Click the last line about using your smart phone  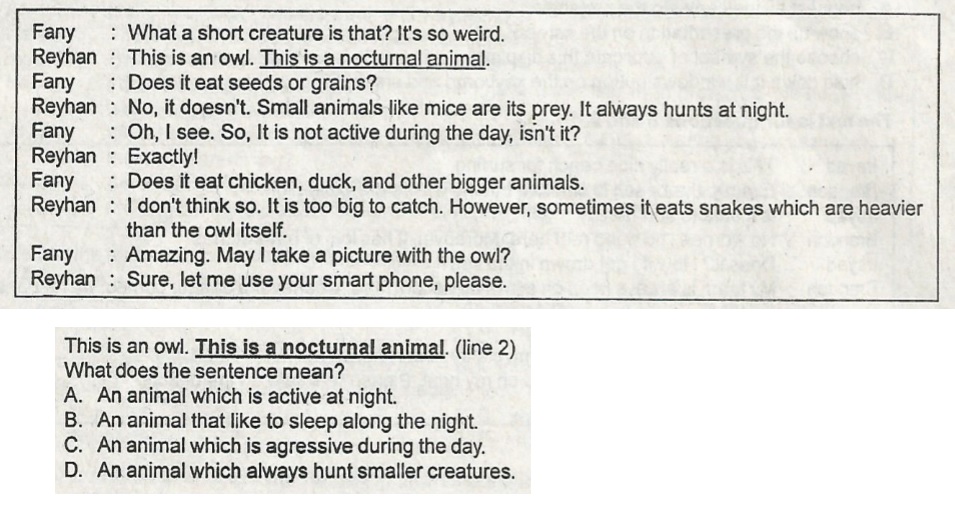point(317,281)
